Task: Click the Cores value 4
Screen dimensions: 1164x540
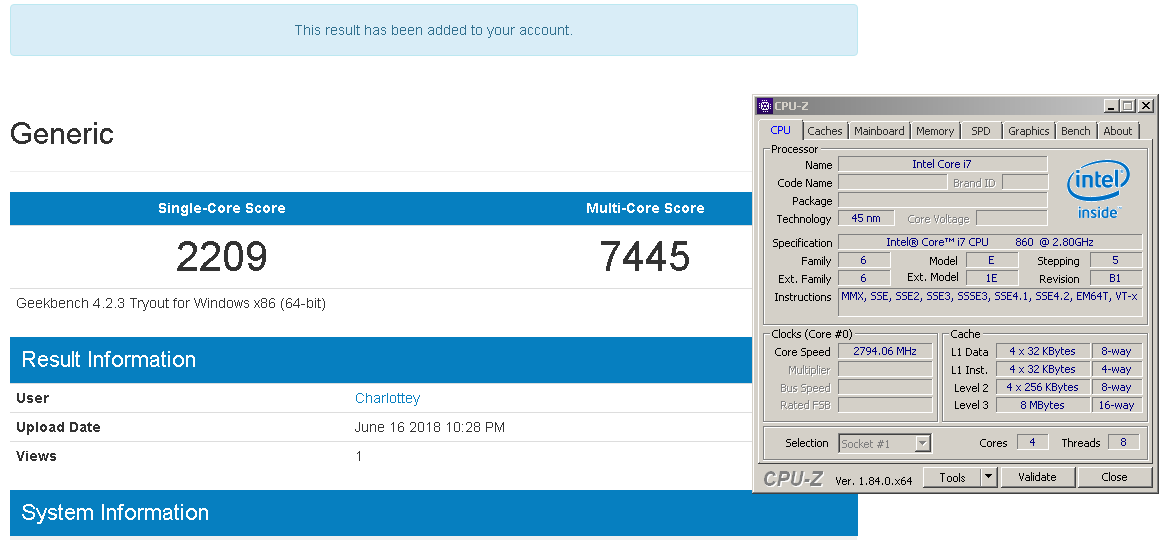Action: (x=1032, y=442)
